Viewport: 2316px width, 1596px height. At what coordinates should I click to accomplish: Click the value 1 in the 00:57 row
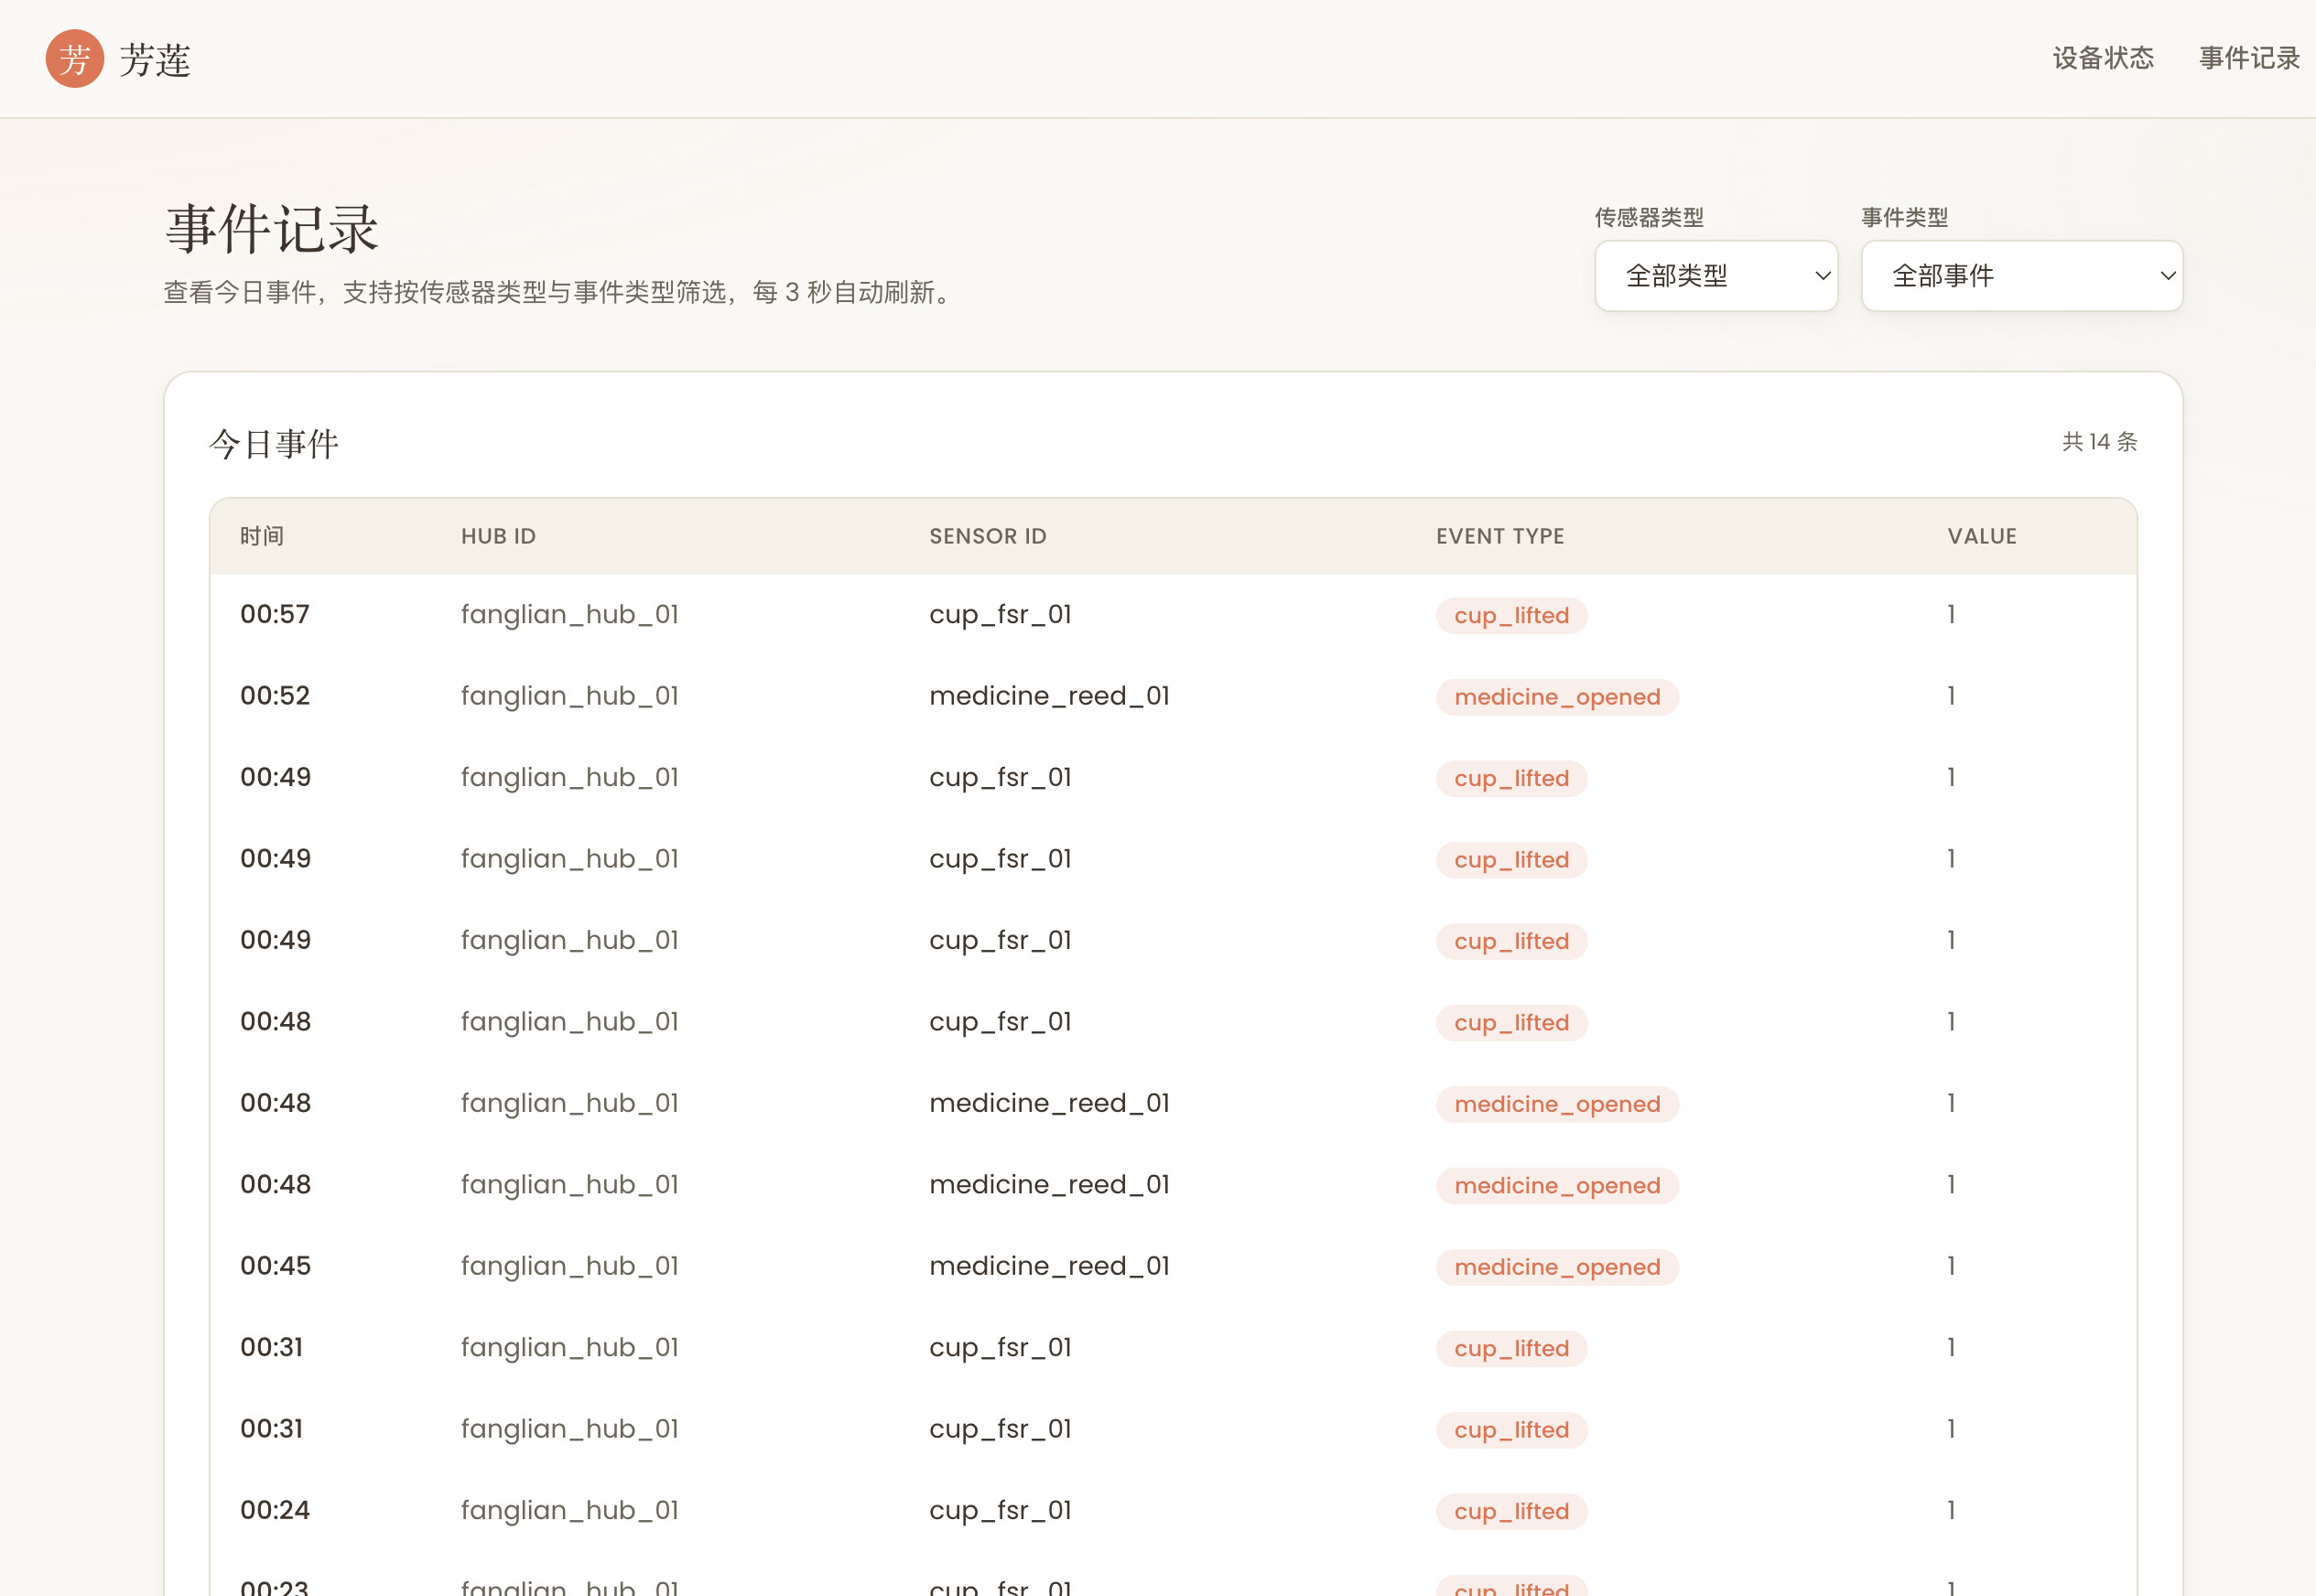(x=1951, y=614)
